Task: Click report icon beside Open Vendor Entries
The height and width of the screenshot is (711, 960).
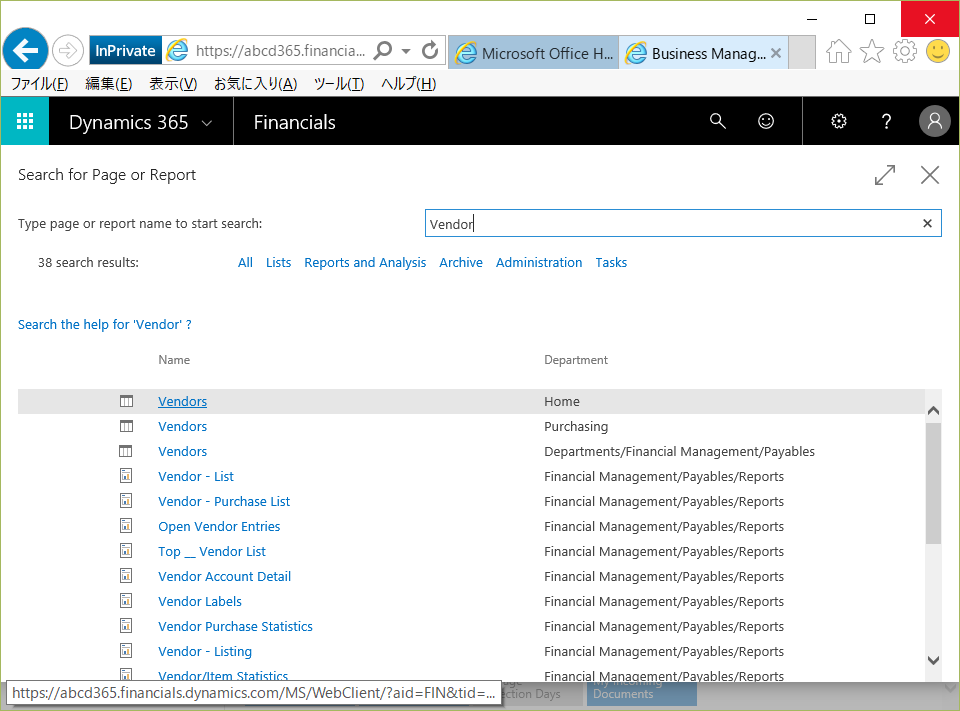Action: click(126, 526)
